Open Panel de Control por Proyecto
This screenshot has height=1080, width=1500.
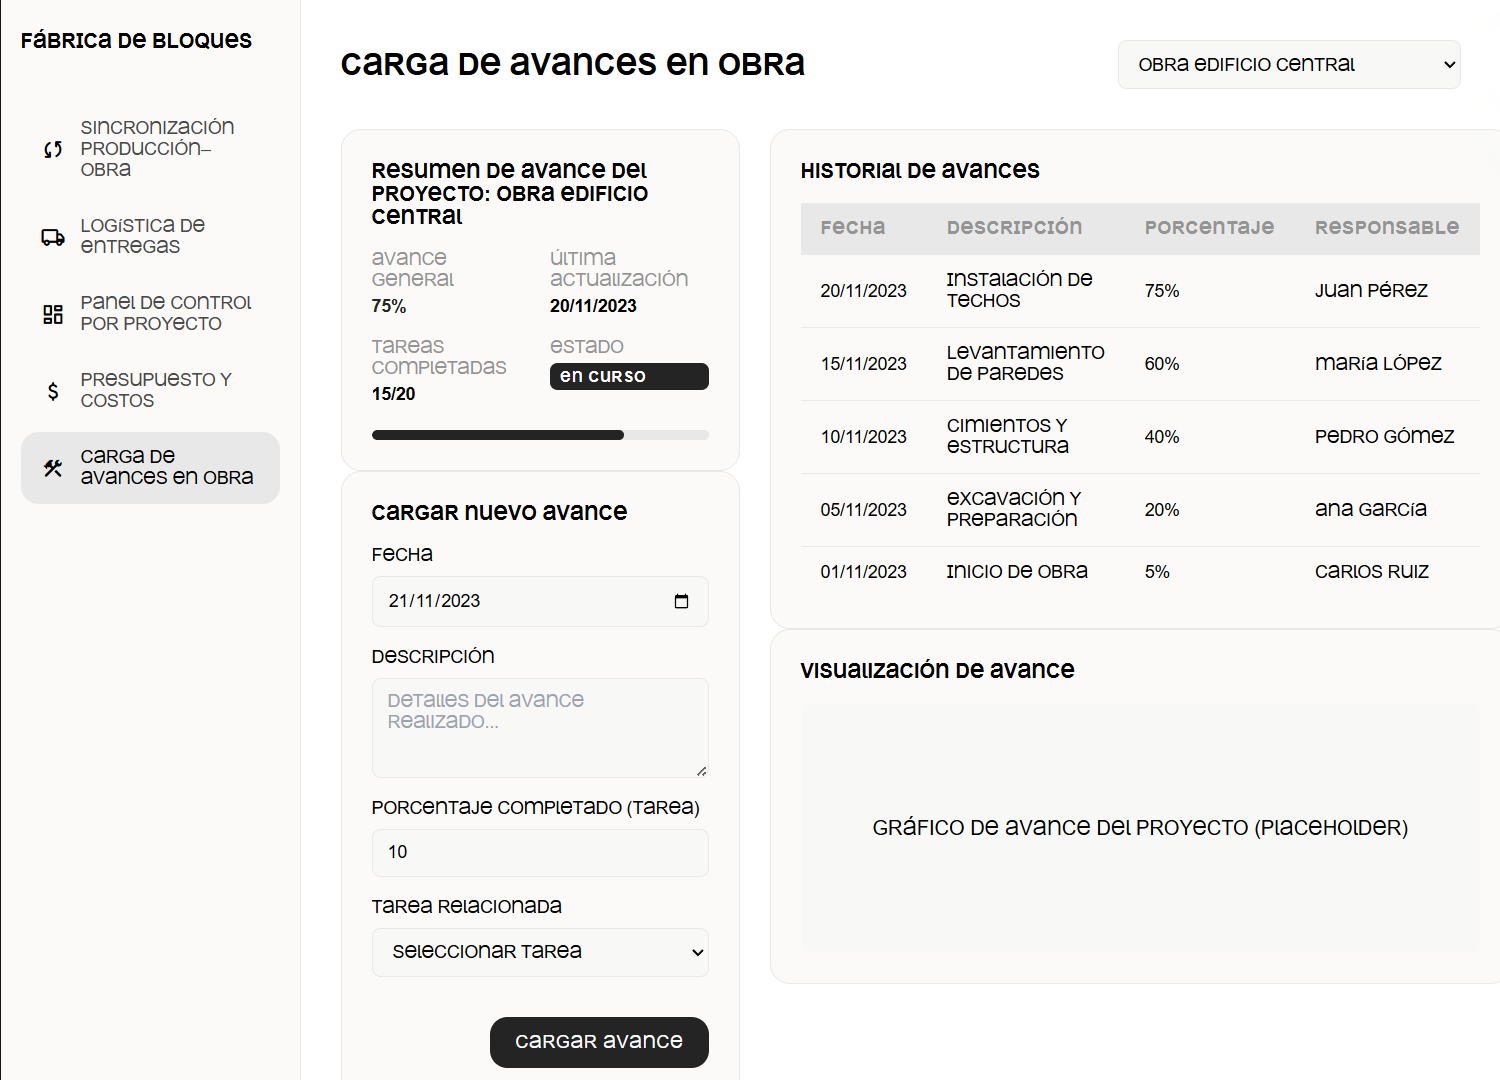pyautogui.click(x=150, y=313)
